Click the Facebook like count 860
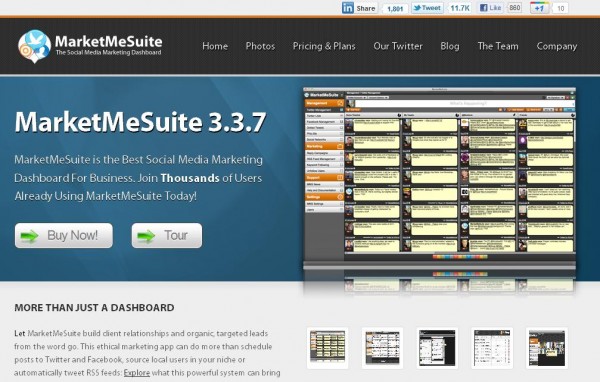 pyautogui.click(x=515, y=8)
